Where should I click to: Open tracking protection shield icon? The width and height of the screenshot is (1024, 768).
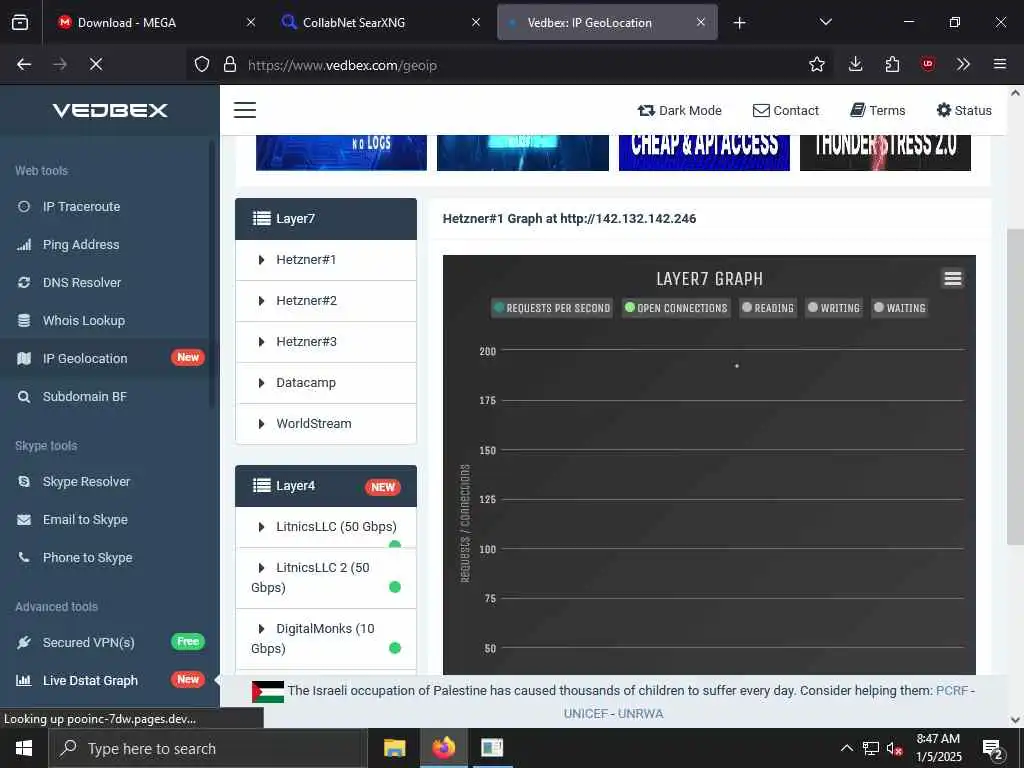(x=202, y=64)
